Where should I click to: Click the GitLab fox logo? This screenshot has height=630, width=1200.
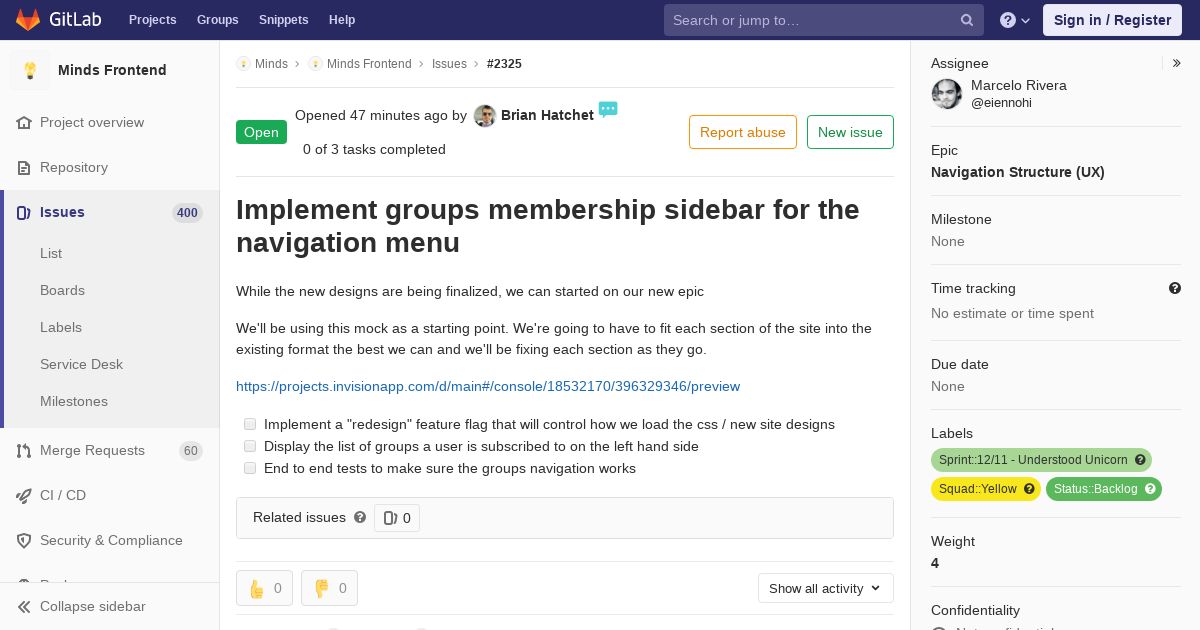pyautogui.click(x=28, y=19)
